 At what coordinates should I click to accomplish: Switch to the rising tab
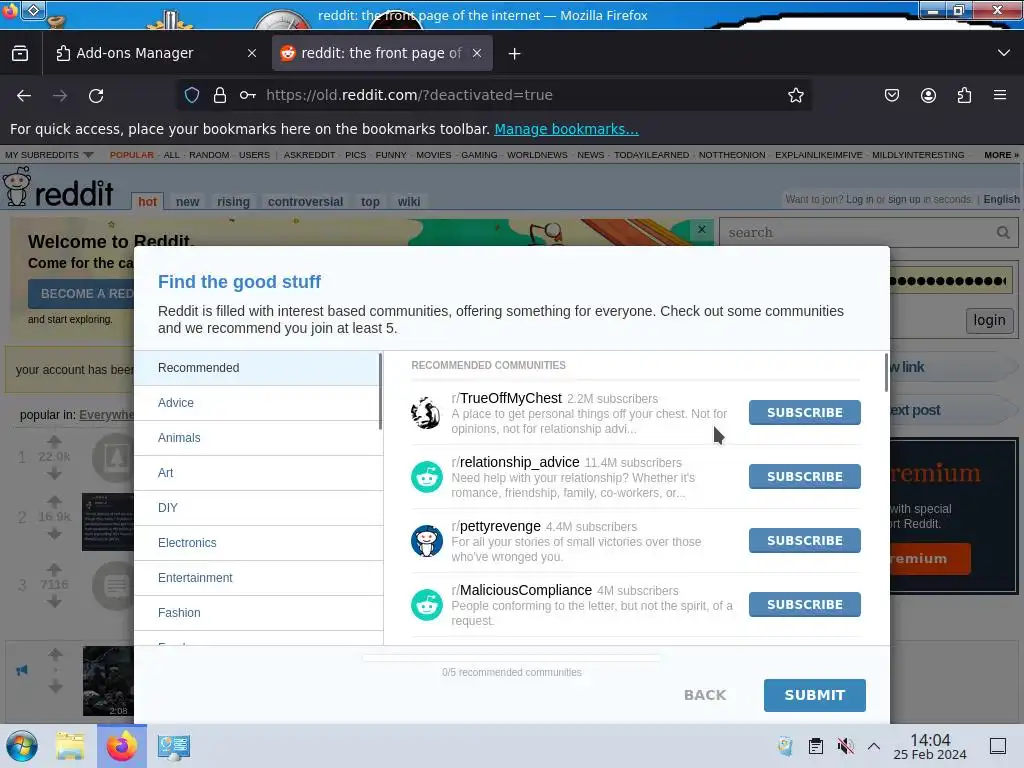[233, 202]
